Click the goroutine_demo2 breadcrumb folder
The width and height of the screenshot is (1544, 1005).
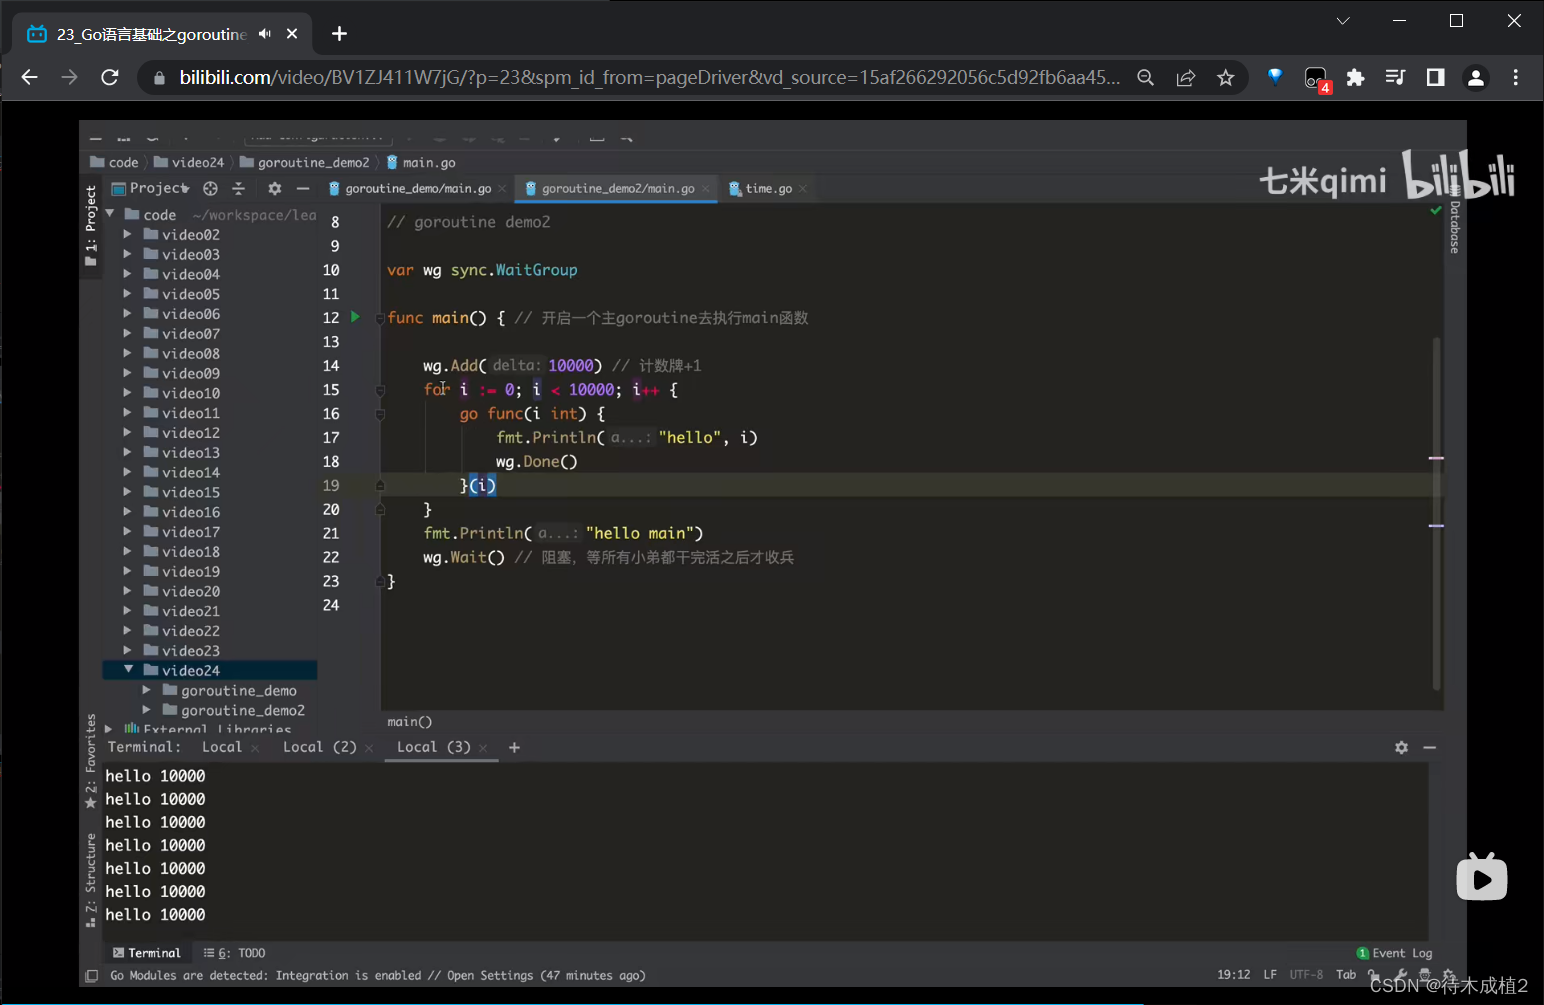pos(305,162)
